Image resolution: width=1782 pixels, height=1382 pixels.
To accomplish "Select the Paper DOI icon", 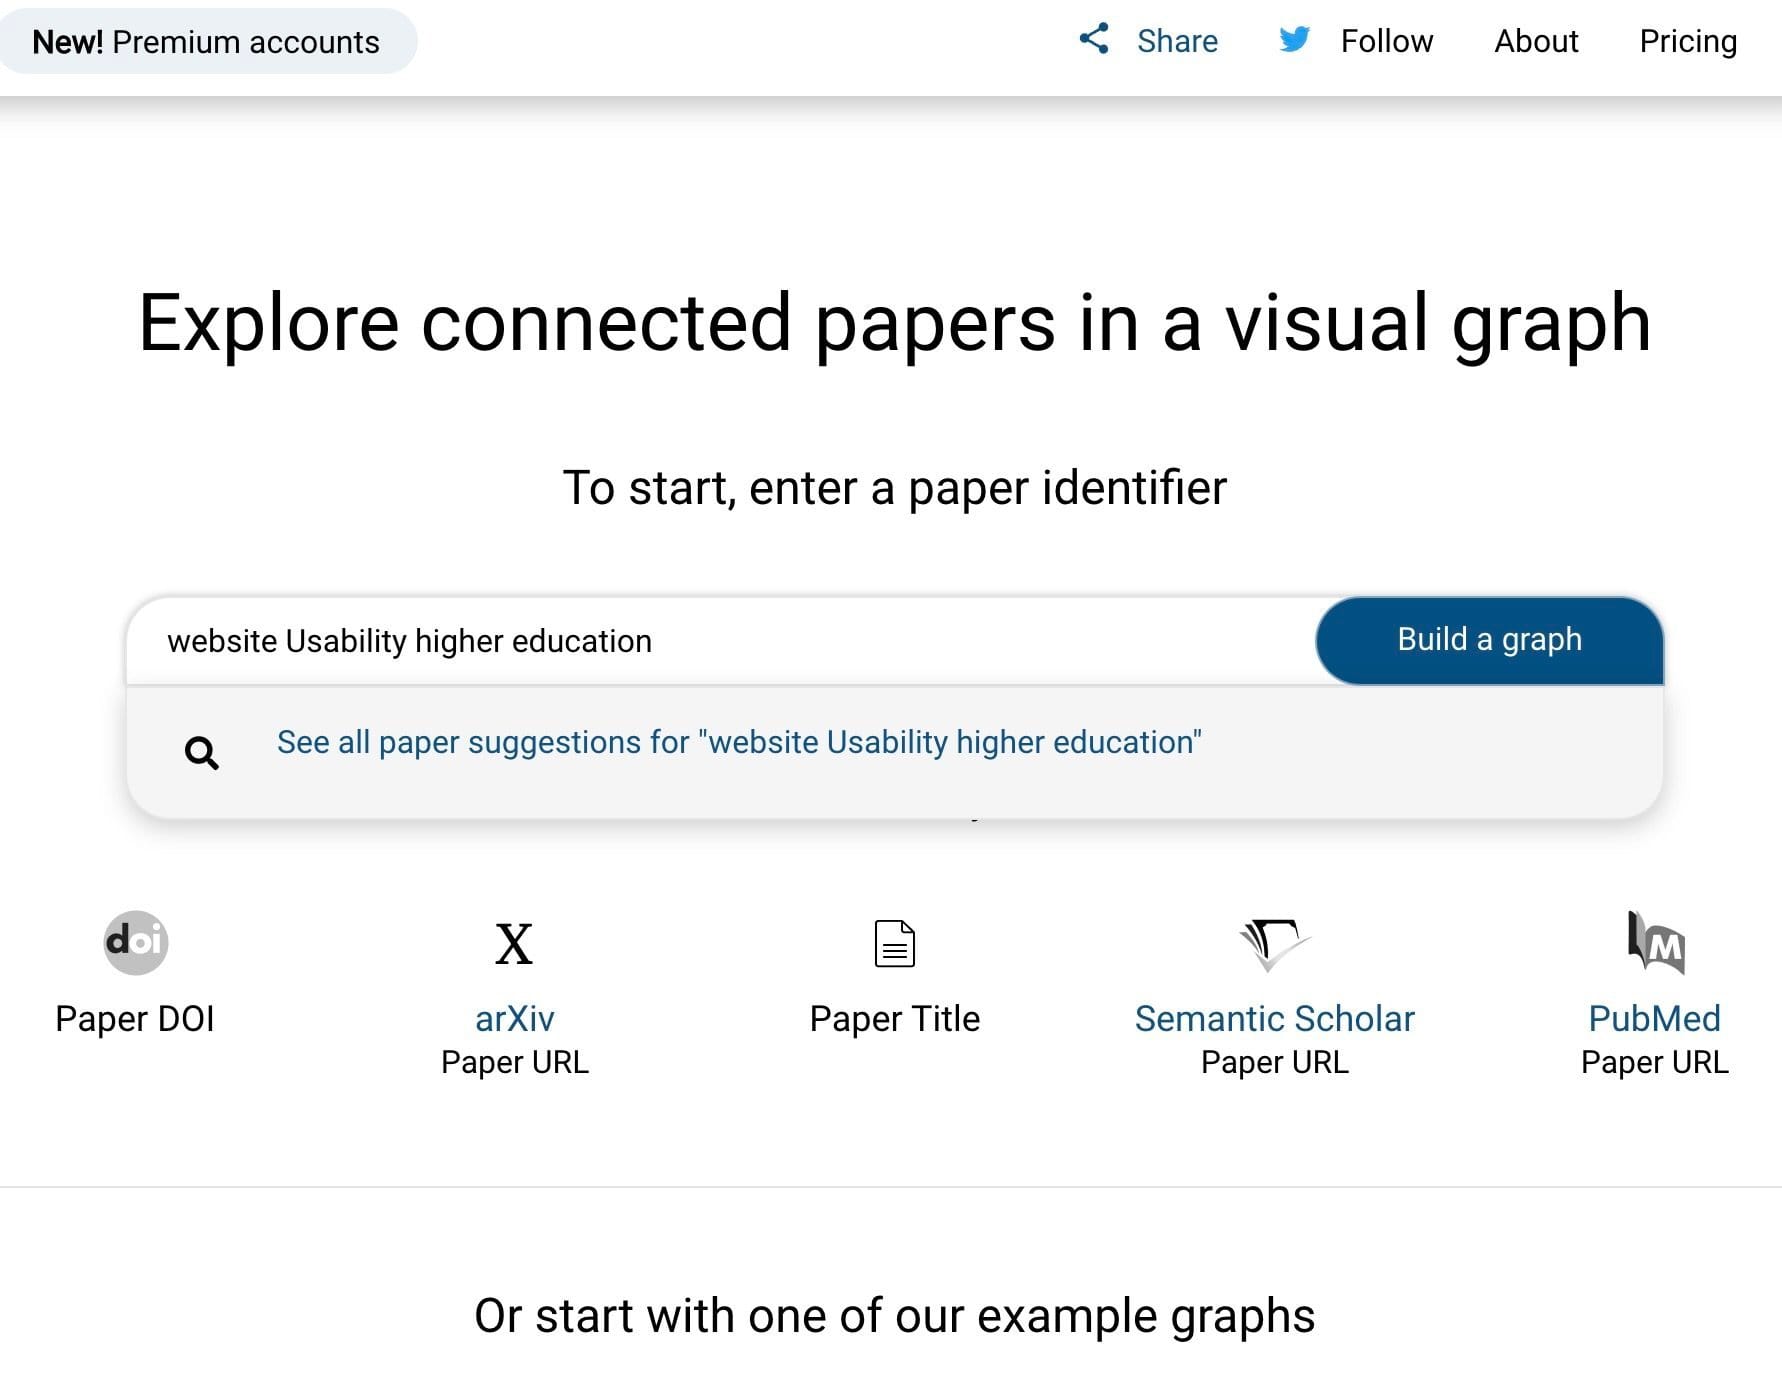I will [135, 941].
